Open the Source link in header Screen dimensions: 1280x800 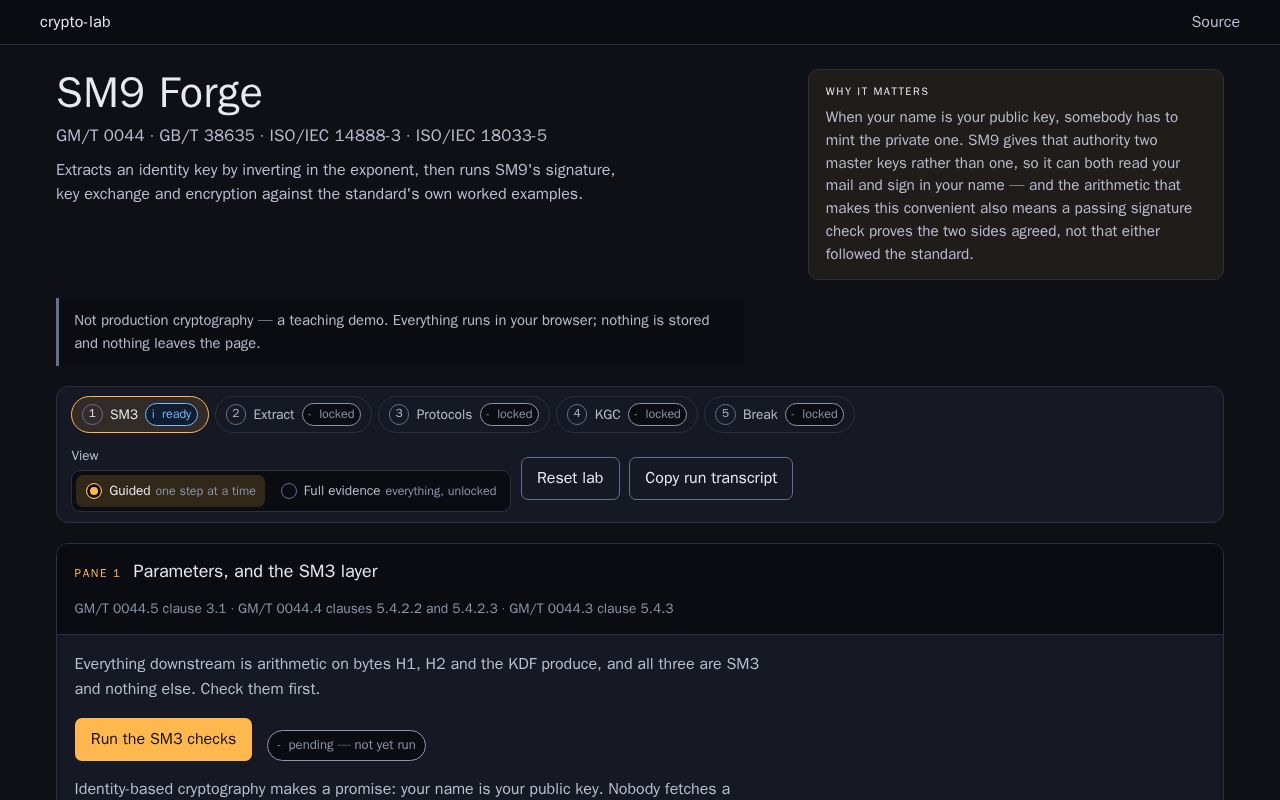[1215, 22]
